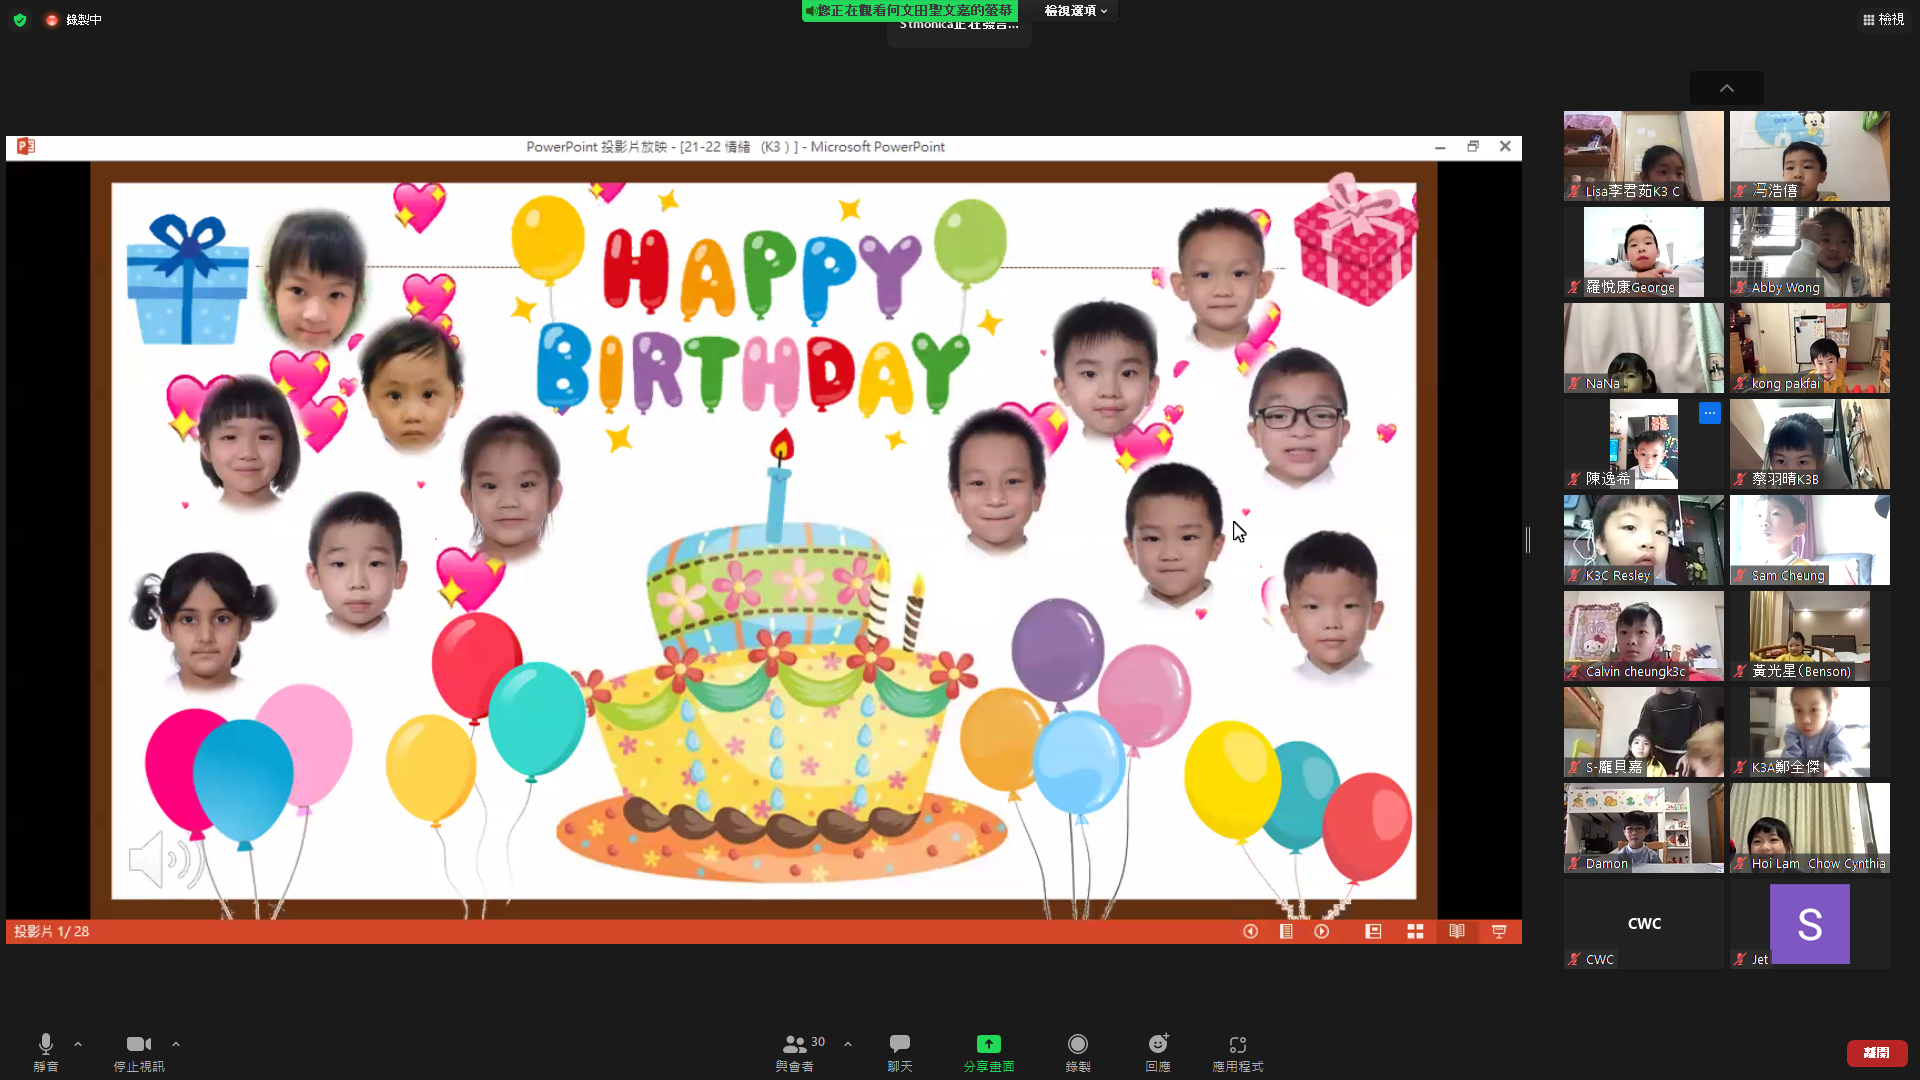Click the red recording indicator
The image size is (1920, 1080).
click(x=52, y=19)
